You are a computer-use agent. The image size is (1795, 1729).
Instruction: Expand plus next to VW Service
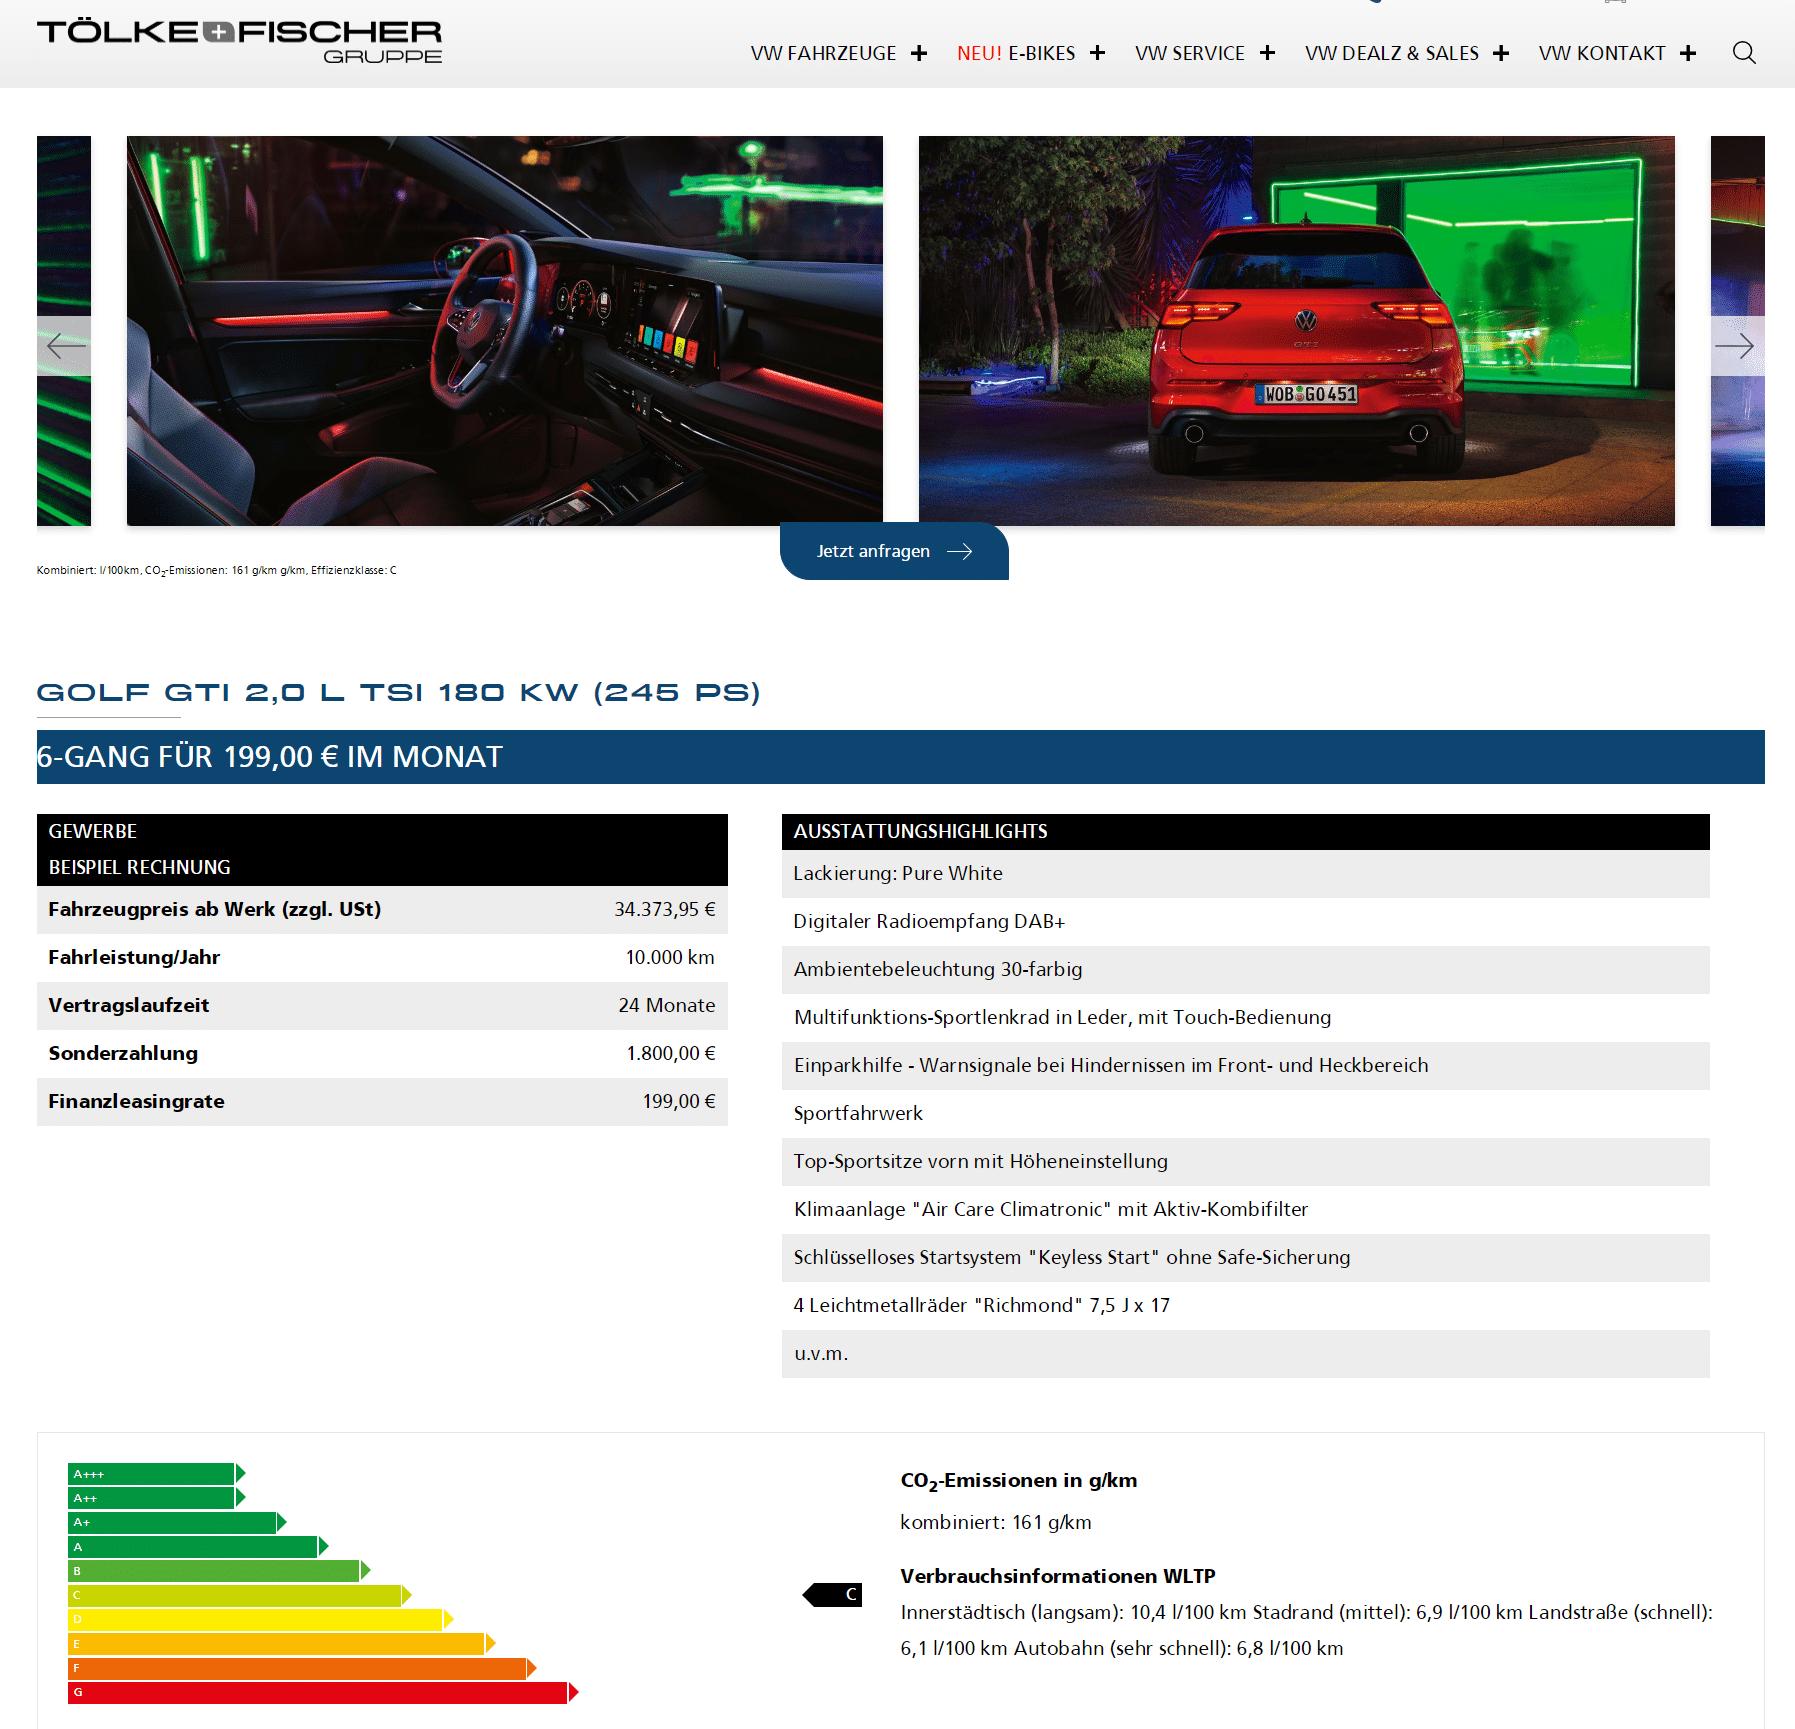(x=1267, y=53)
